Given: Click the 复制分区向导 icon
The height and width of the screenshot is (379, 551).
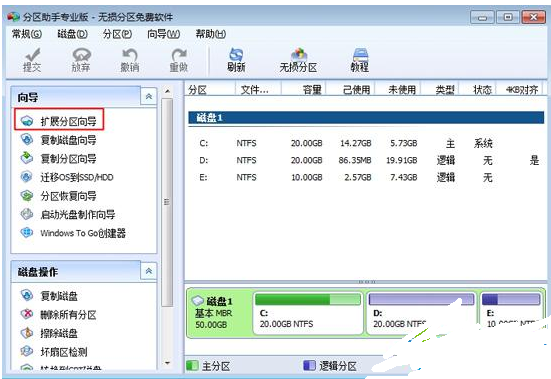Looking at the screenshot, I should [27, 158].
